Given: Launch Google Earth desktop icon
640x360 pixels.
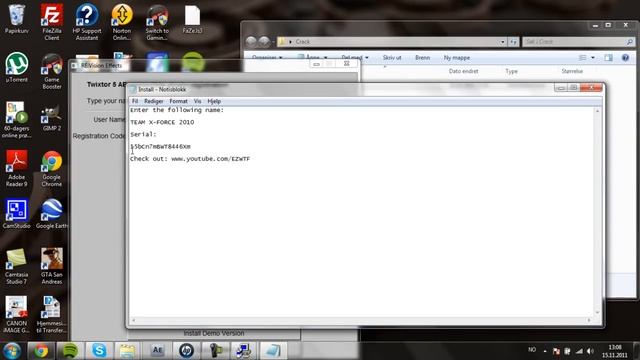Looking at the screenshot, I should pyautogui.click(x=52, y=213).
